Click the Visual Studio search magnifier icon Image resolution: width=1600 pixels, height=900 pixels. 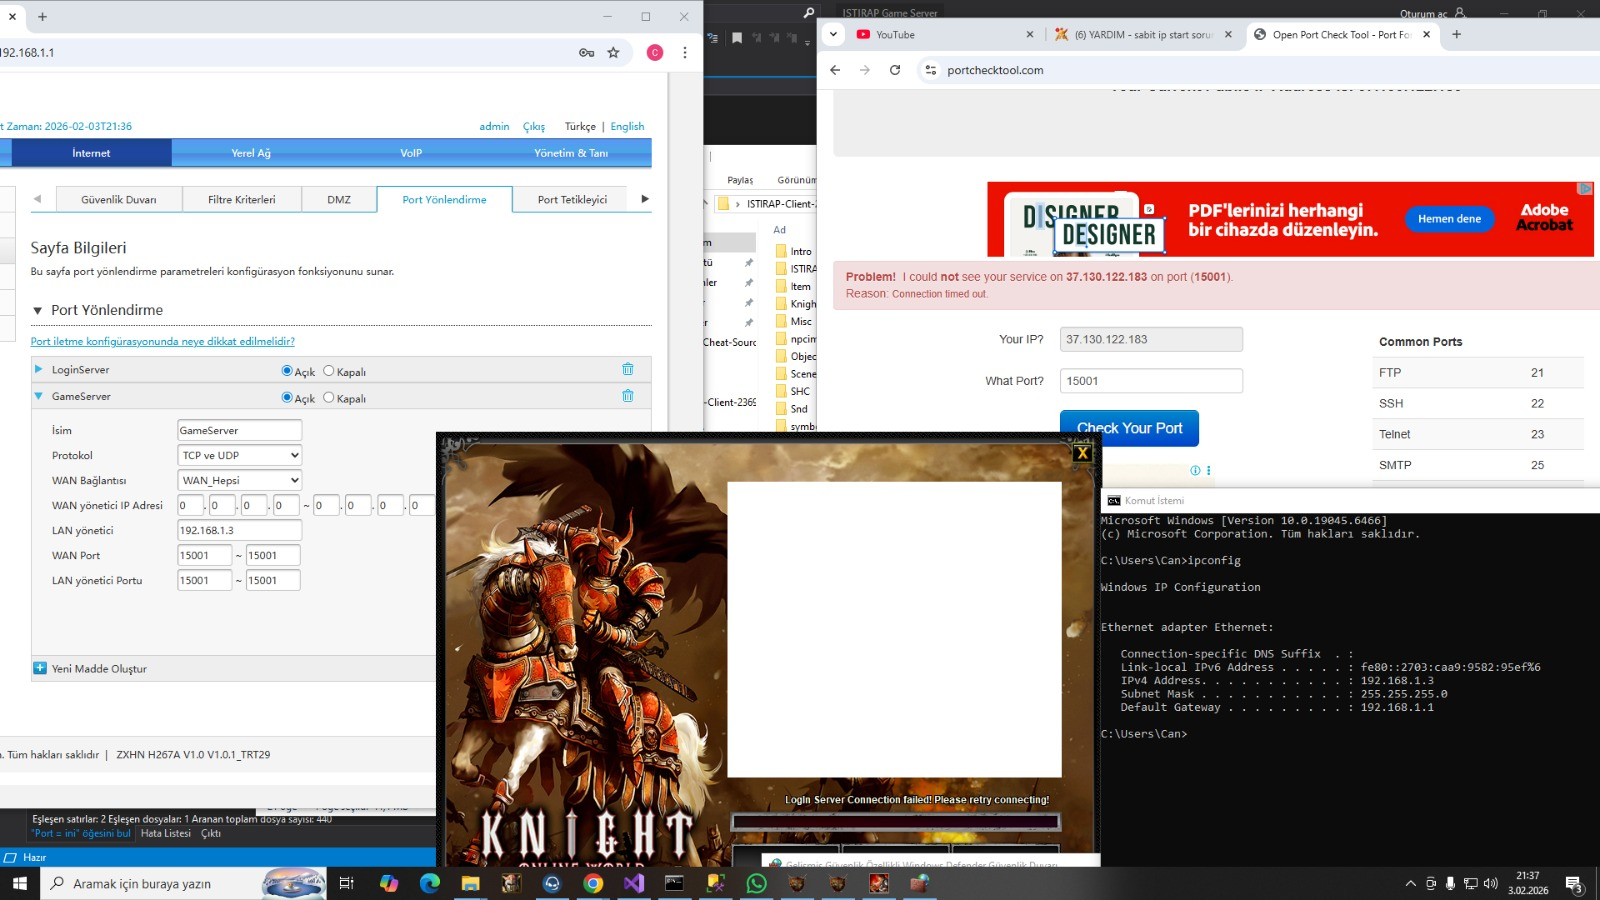(x=808, y=13)
